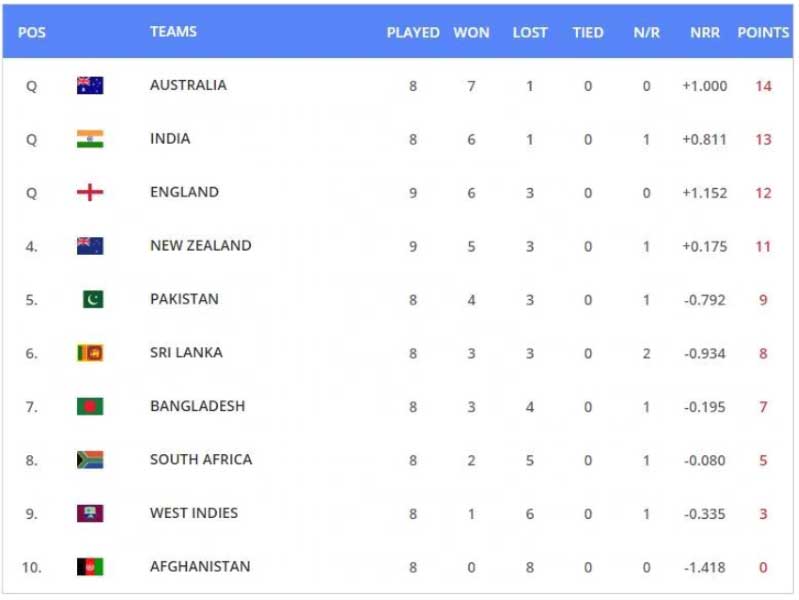This screenshot has width=799, height=600.
Task: Sort by the NRR column header
Action: click(705, 33)
